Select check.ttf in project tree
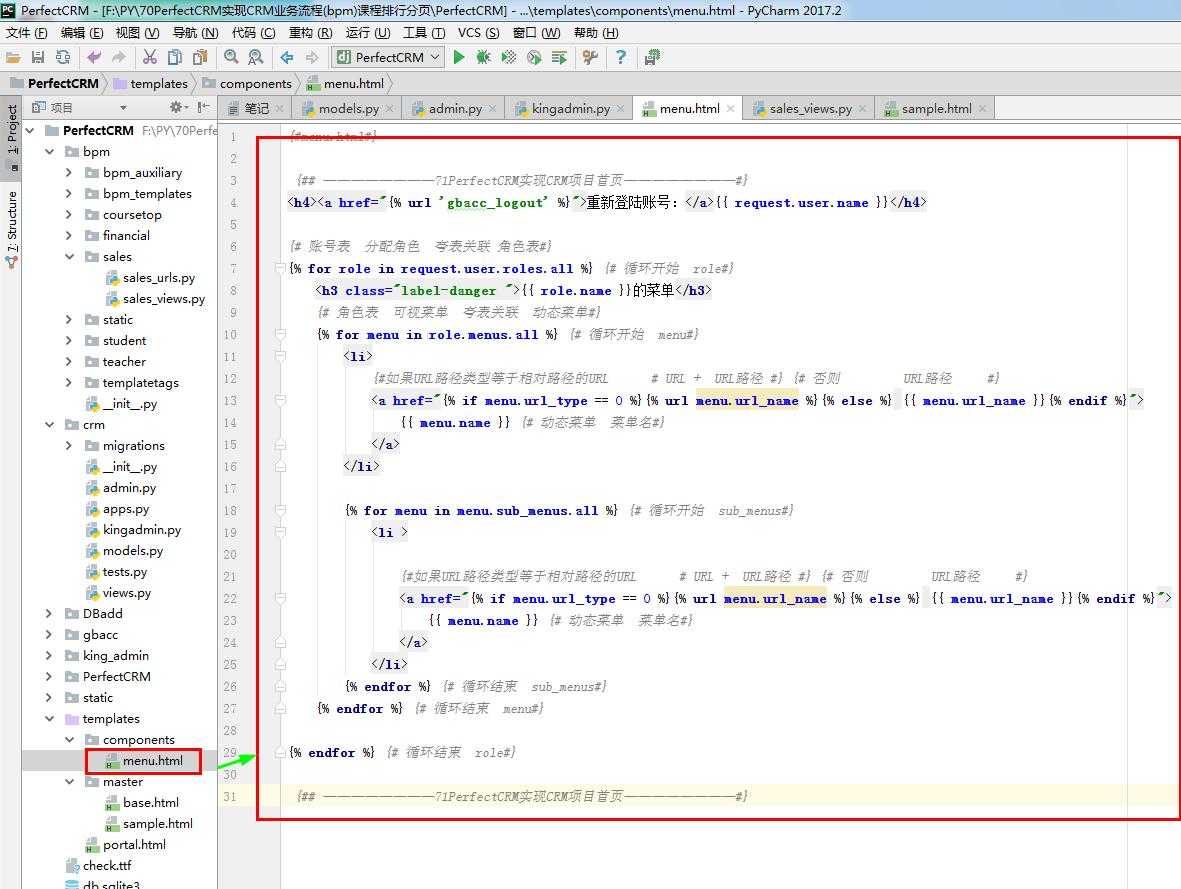1181x889 pixels. tap(107, 866)
